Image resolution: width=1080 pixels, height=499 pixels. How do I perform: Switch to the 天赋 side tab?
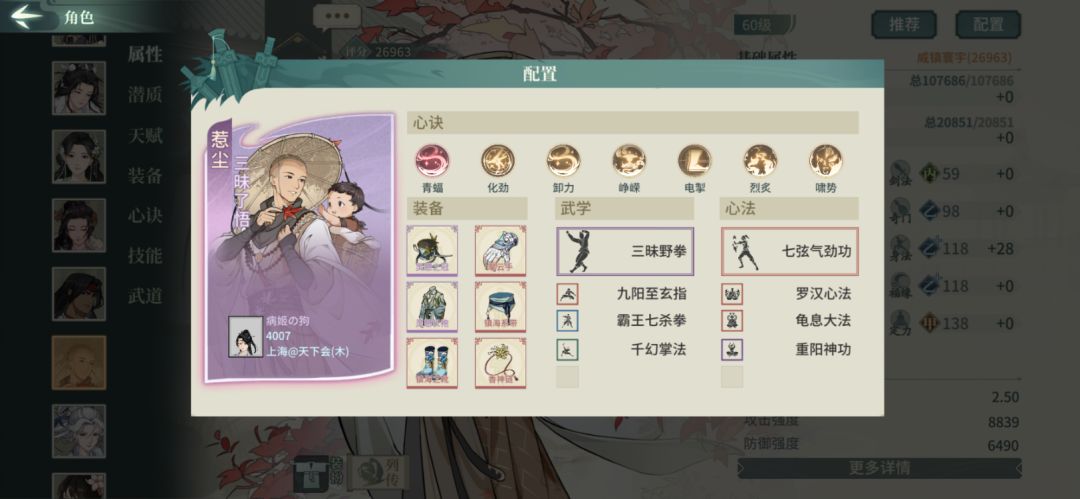click(x=145, y=136)
